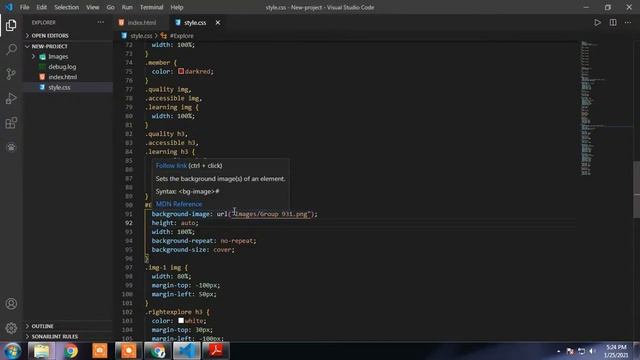Click the Windows Start button
640x360 pixels.
(x=12, y=351)
